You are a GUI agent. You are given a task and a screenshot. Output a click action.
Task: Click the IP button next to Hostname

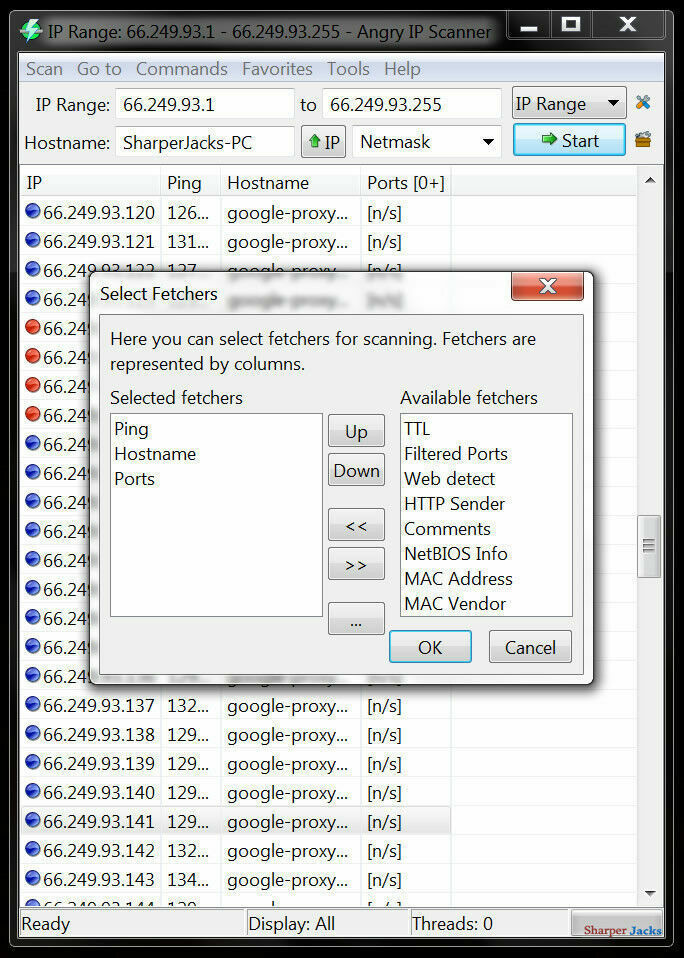[x=323, y=142]
